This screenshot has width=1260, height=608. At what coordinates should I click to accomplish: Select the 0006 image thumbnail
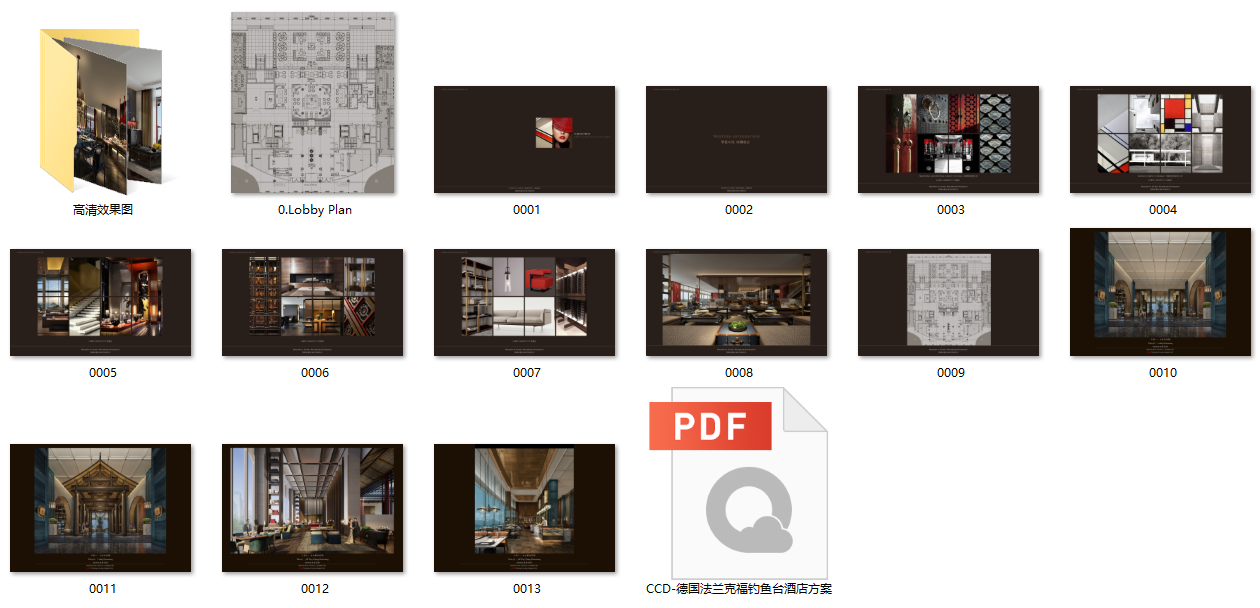coord(314,302)
